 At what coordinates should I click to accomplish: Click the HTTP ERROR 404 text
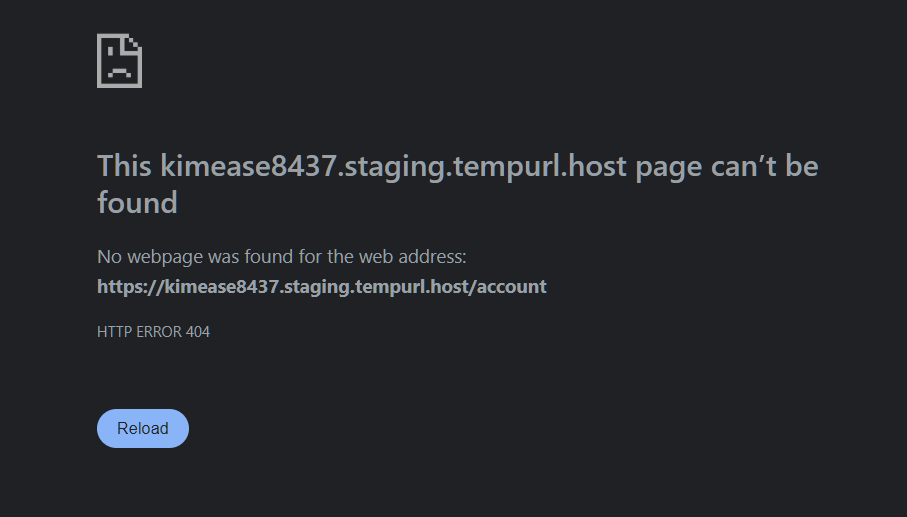click(153, 332)
